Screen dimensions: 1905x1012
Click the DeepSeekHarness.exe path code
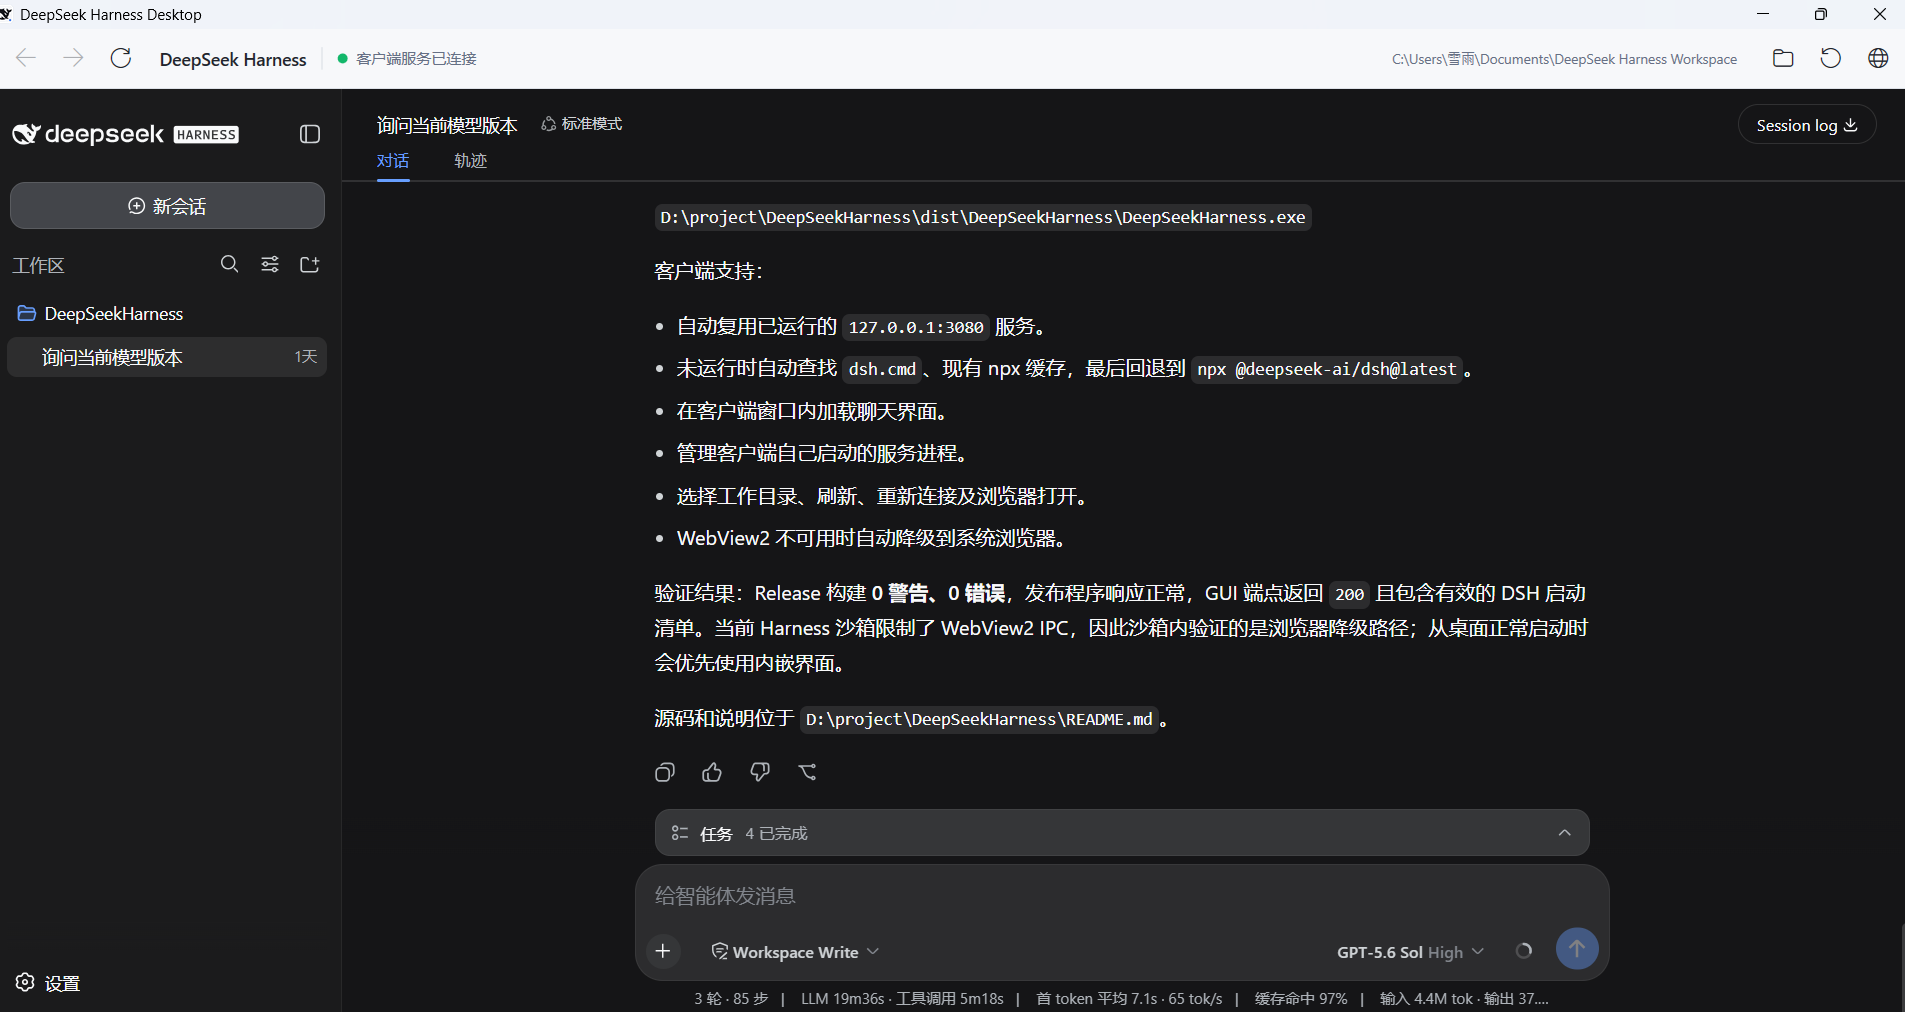point(983,217)
